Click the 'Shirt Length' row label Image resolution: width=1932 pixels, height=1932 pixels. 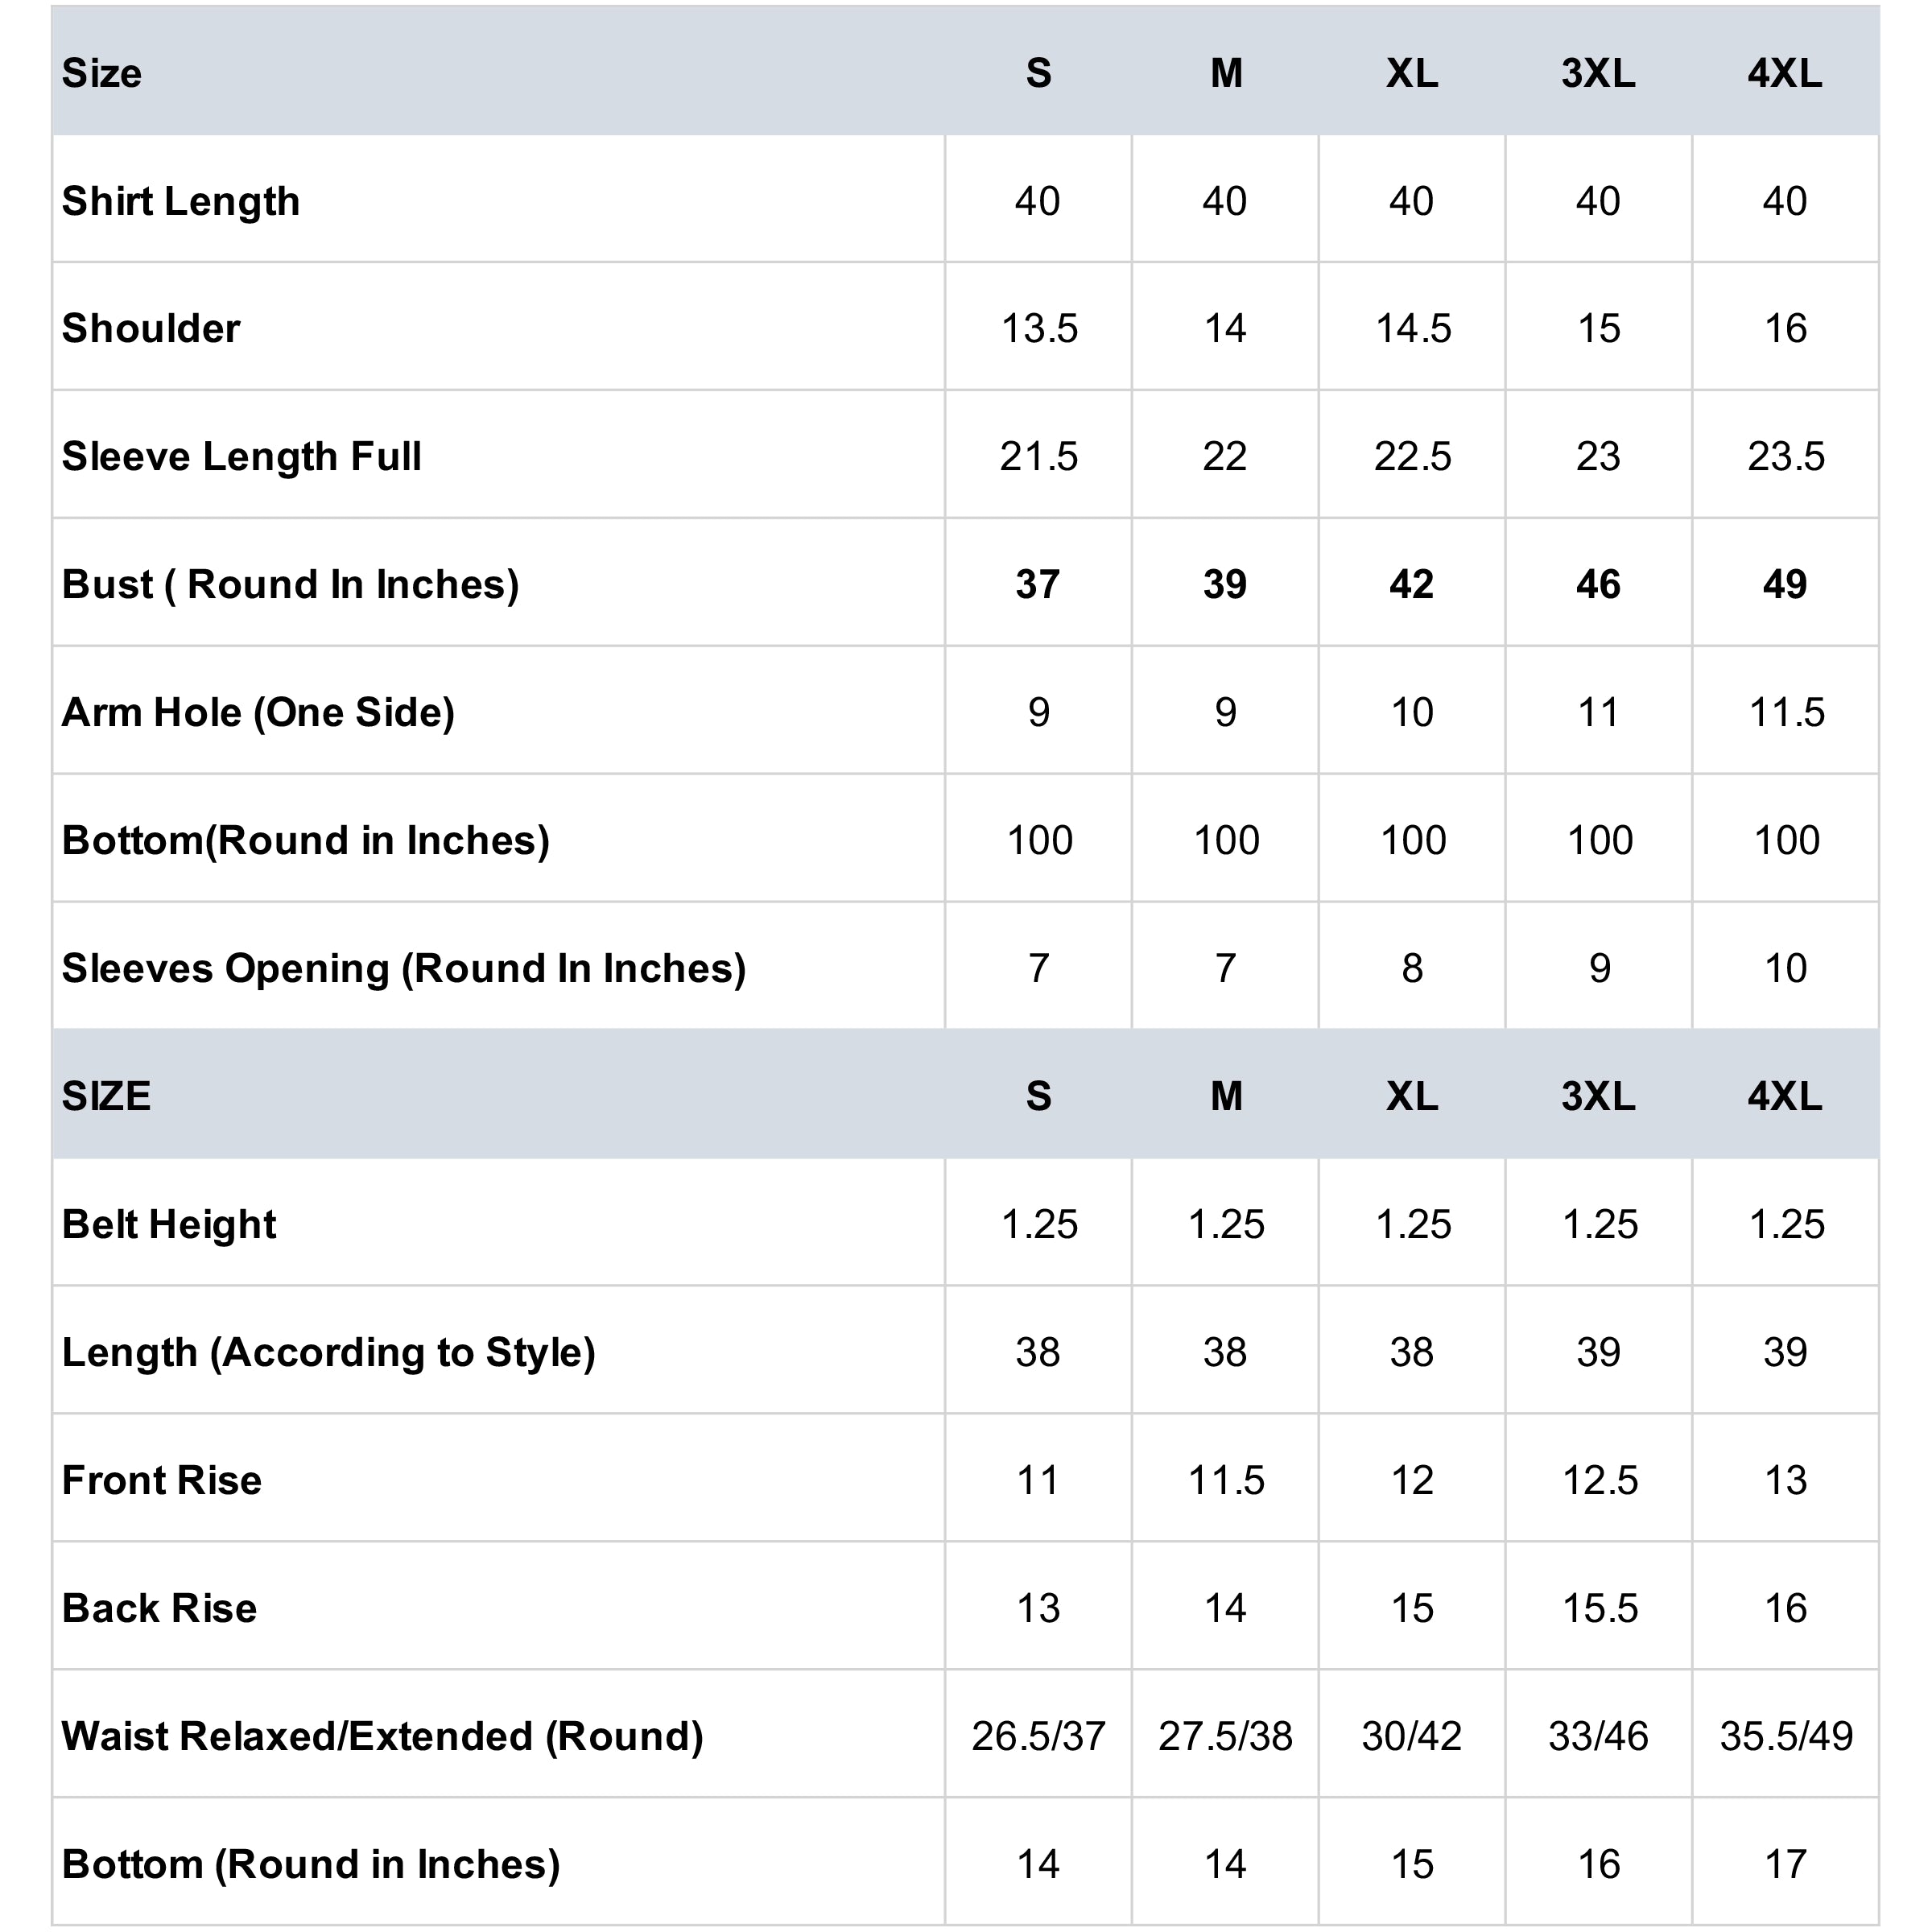(181, 201)
